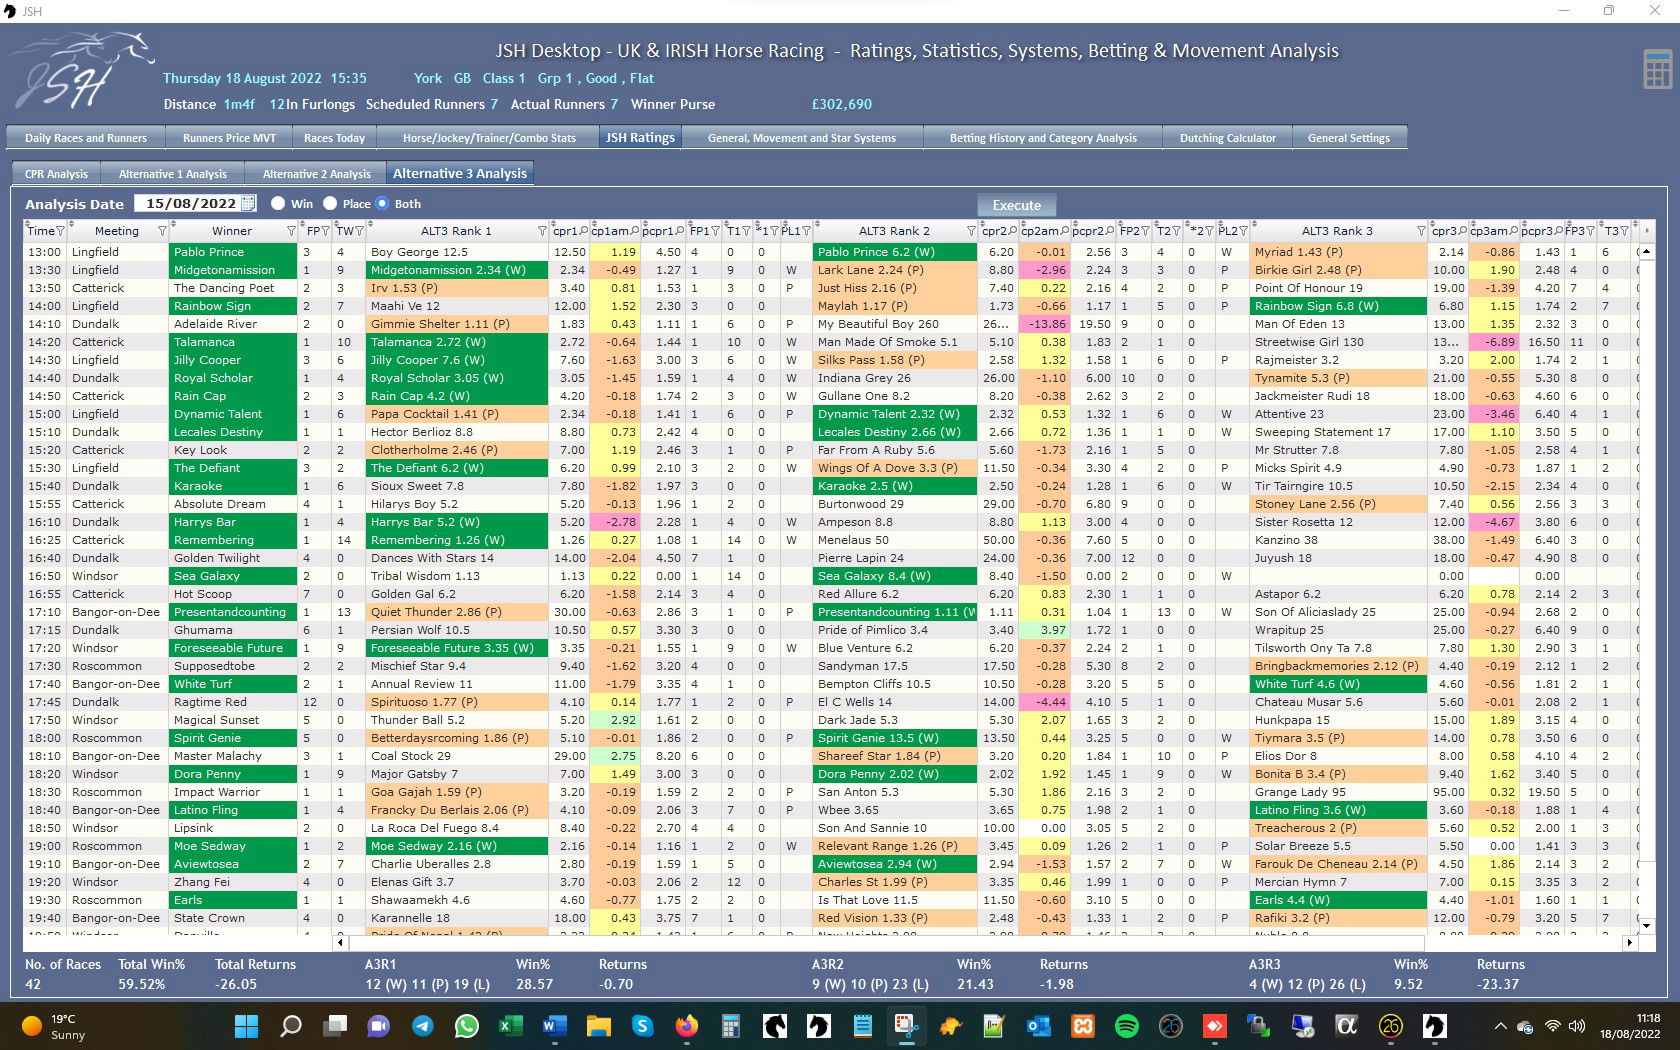Click the vertical scrollbar up arrow
This screenshot has width=1680, height=1050.
pos(1647,252)
